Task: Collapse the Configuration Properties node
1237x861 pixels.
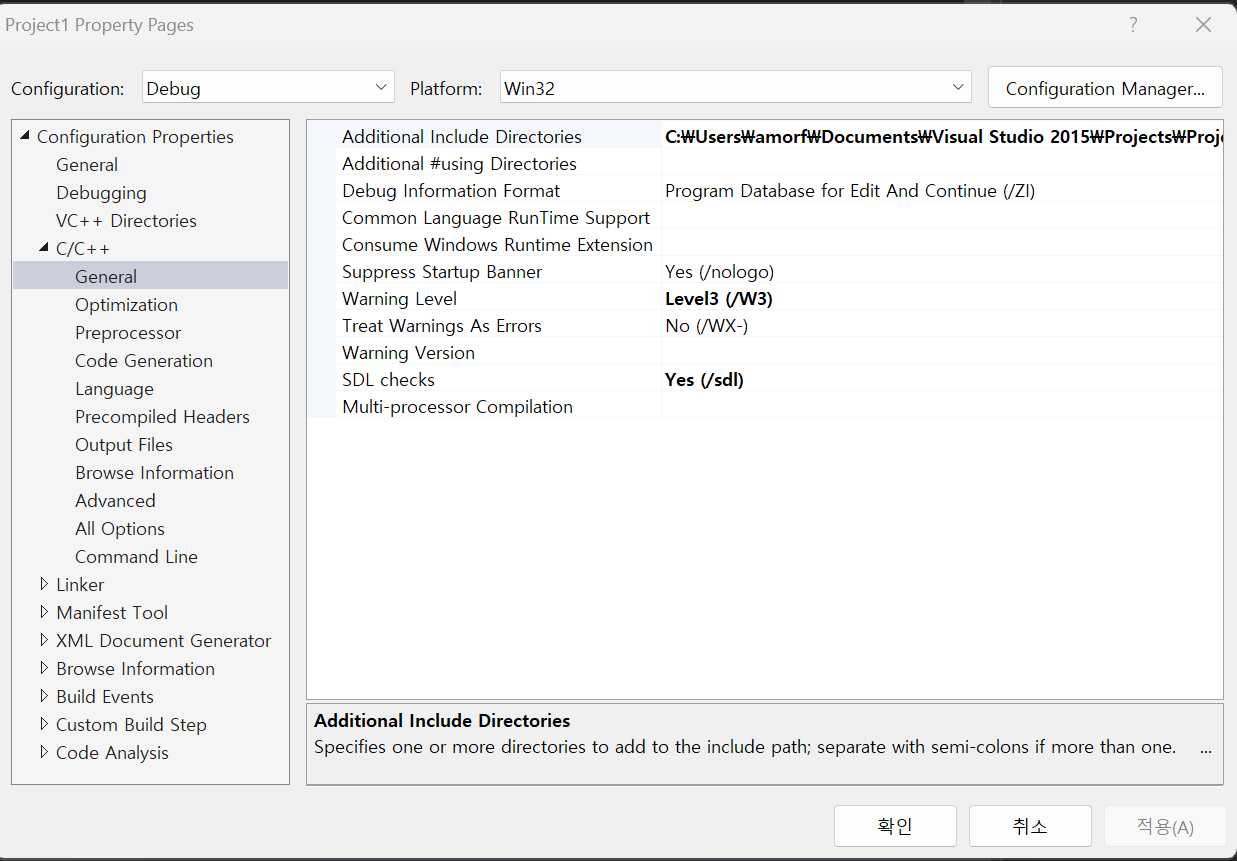Action: tap(24, 136)
